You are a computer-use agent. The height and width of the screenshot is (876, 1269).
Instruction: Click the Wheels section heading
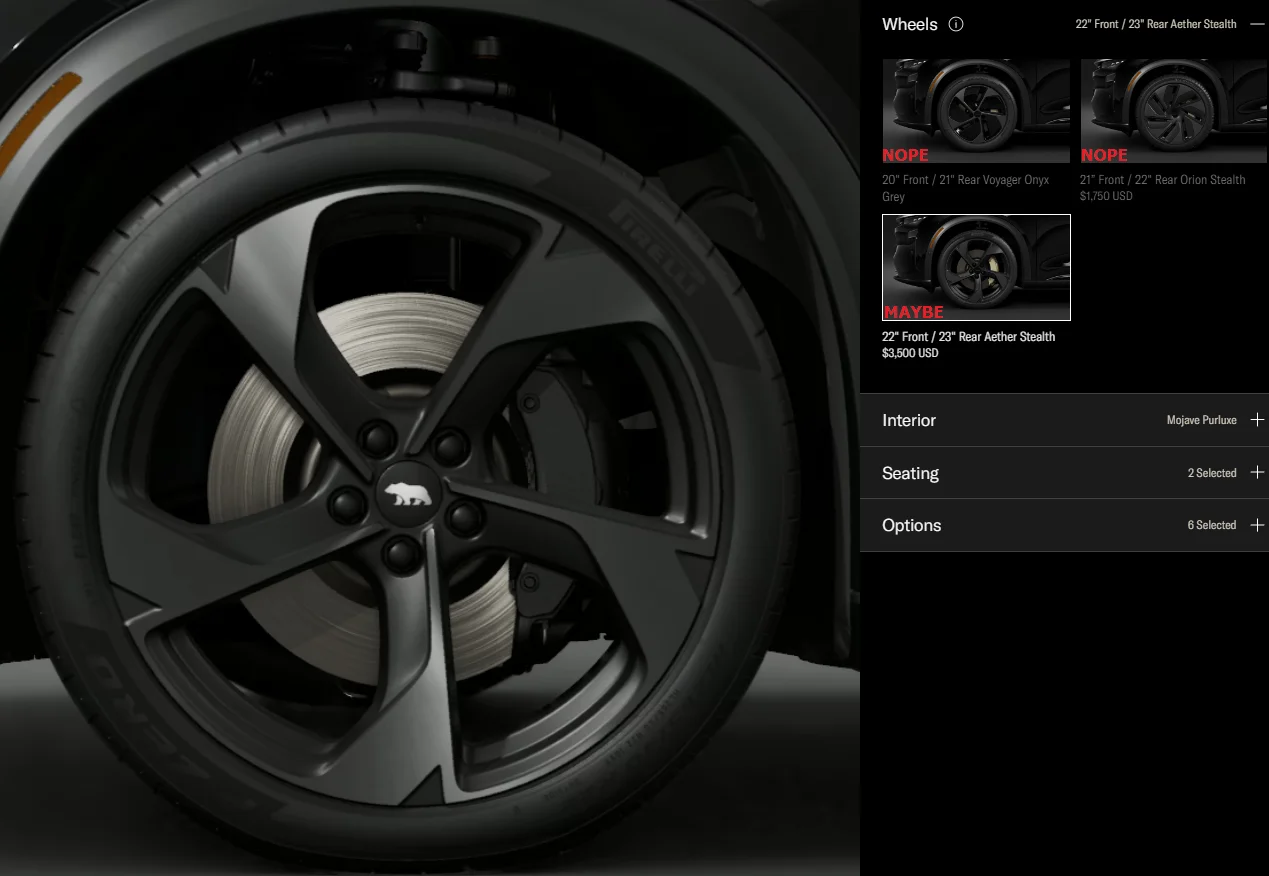pos(910,24)
